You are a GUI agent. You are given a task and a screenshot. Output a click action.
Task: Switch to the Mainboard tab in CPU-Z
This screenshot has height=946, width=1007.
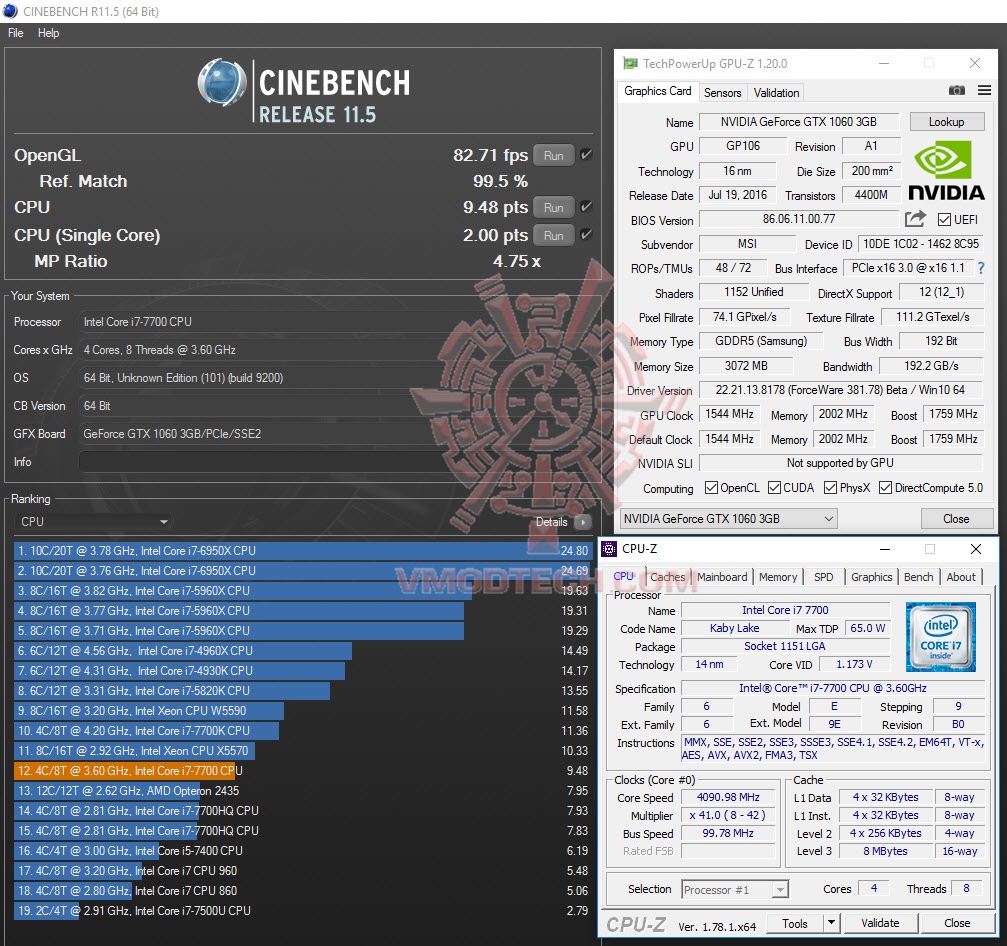coord(722,577)
